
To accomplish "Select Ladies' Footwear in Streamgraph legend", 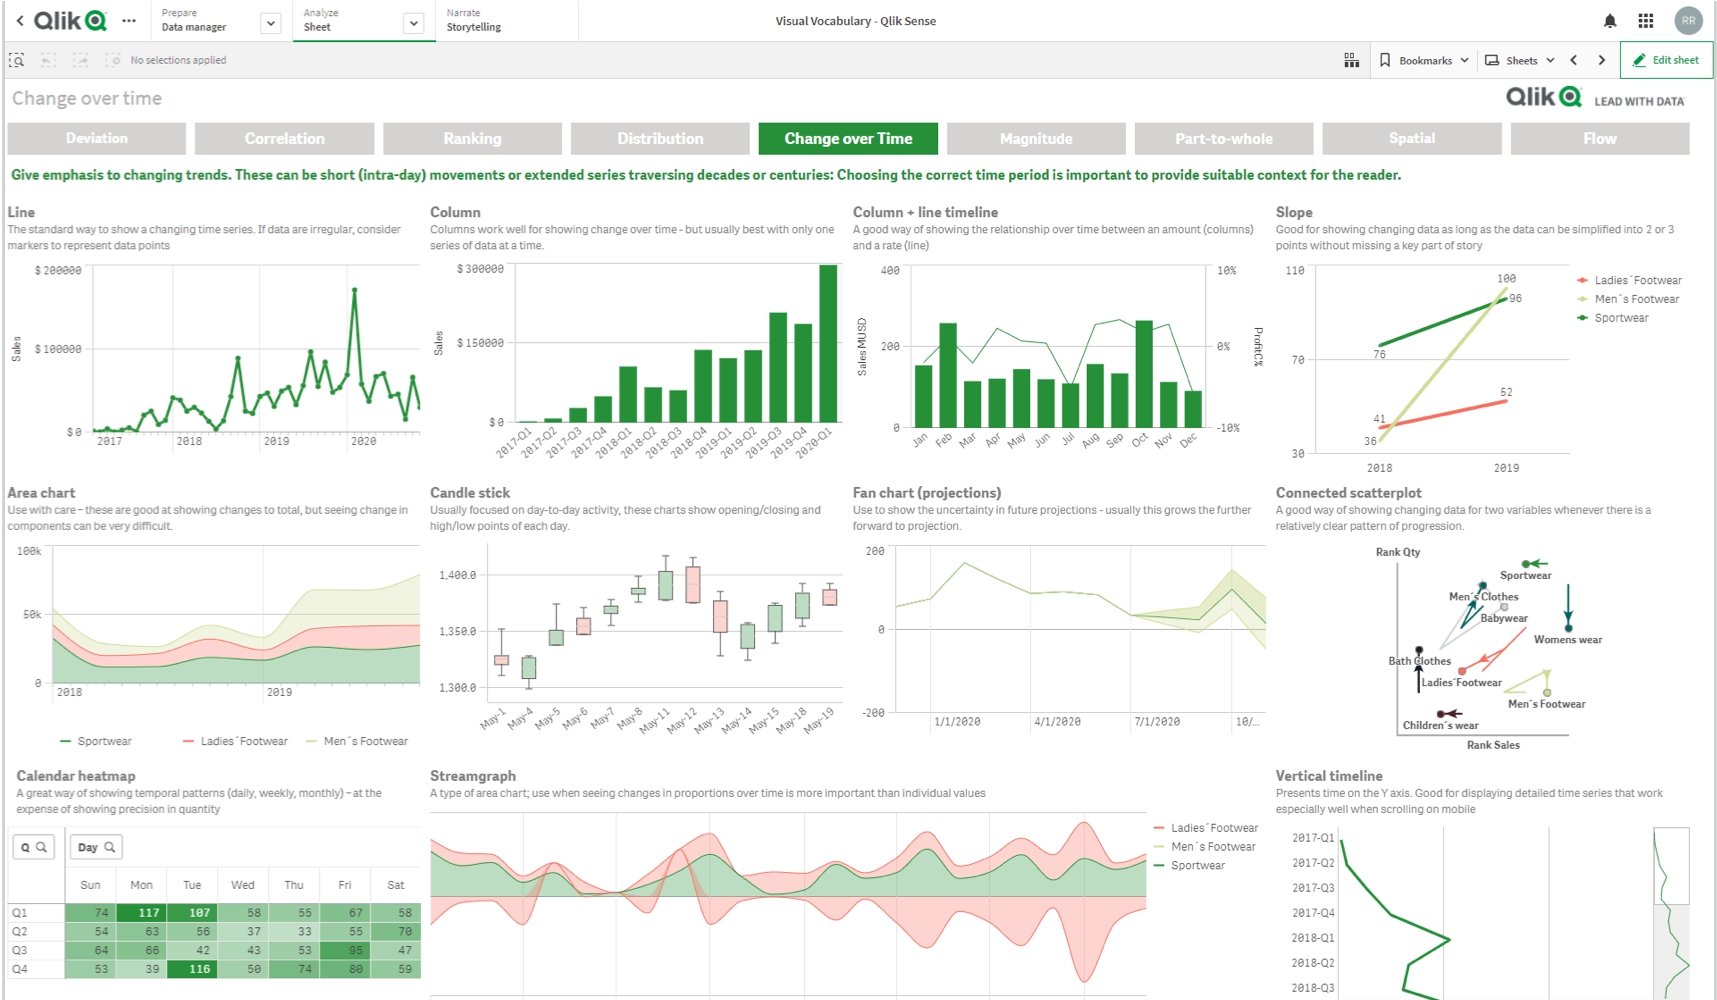I will [1206, 828].
